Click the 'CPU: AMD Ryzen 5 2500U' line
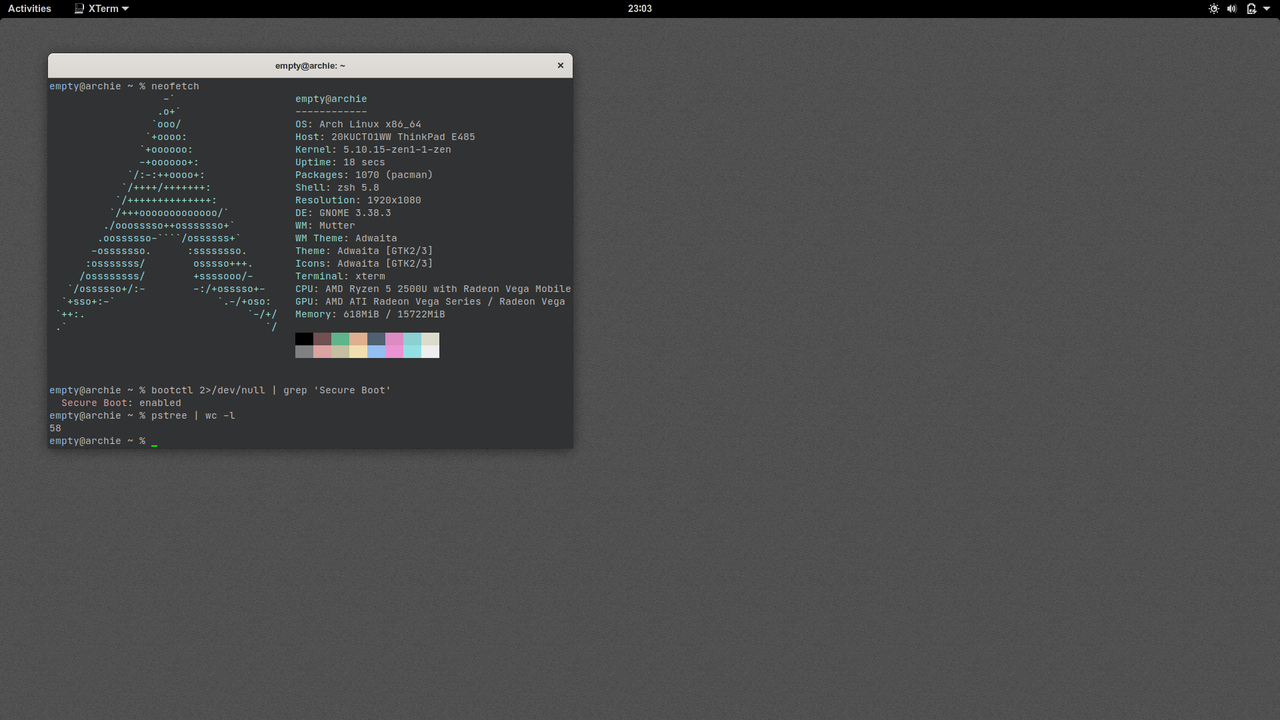The image size is (1280, 720). coord(433,289)
